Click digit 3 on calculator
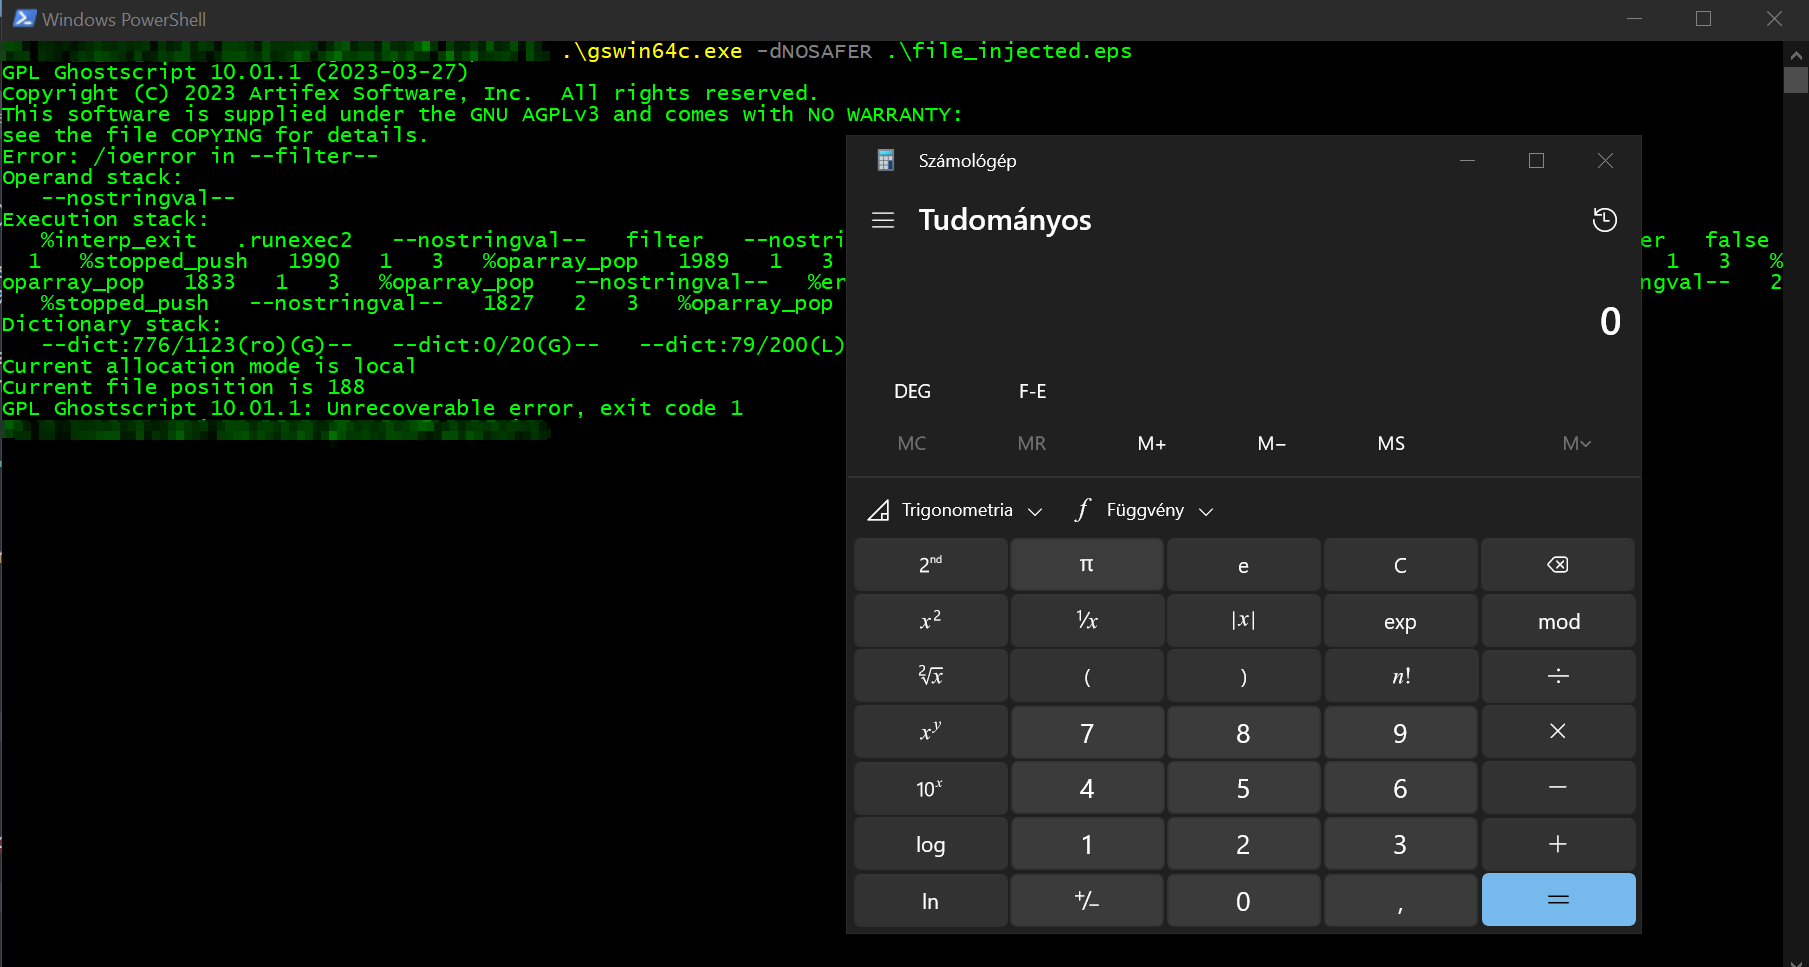Screen dimensions: 1809x967 [1401, 844]
